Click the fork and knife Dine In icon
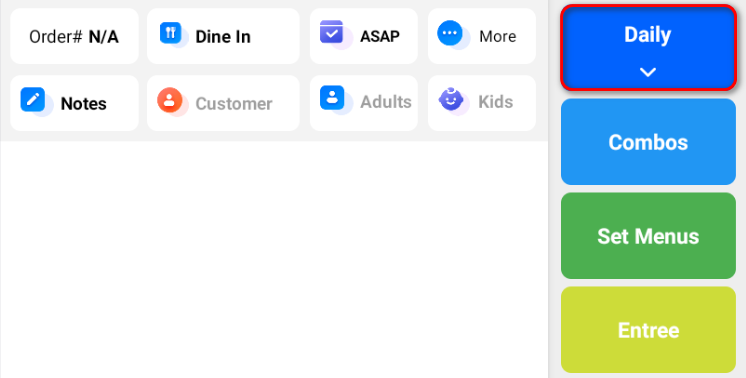The height and width of the screenshot is (378, 746). pos(171,33)
